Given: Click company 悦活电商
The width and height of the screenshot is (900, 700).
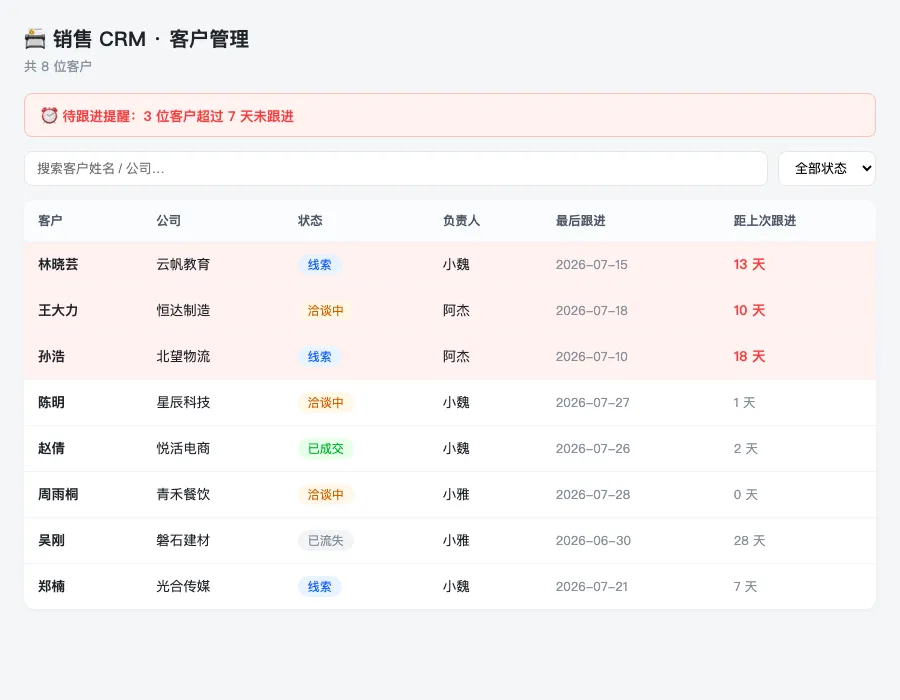Looking at the screenshot, I should coord(183,448).
